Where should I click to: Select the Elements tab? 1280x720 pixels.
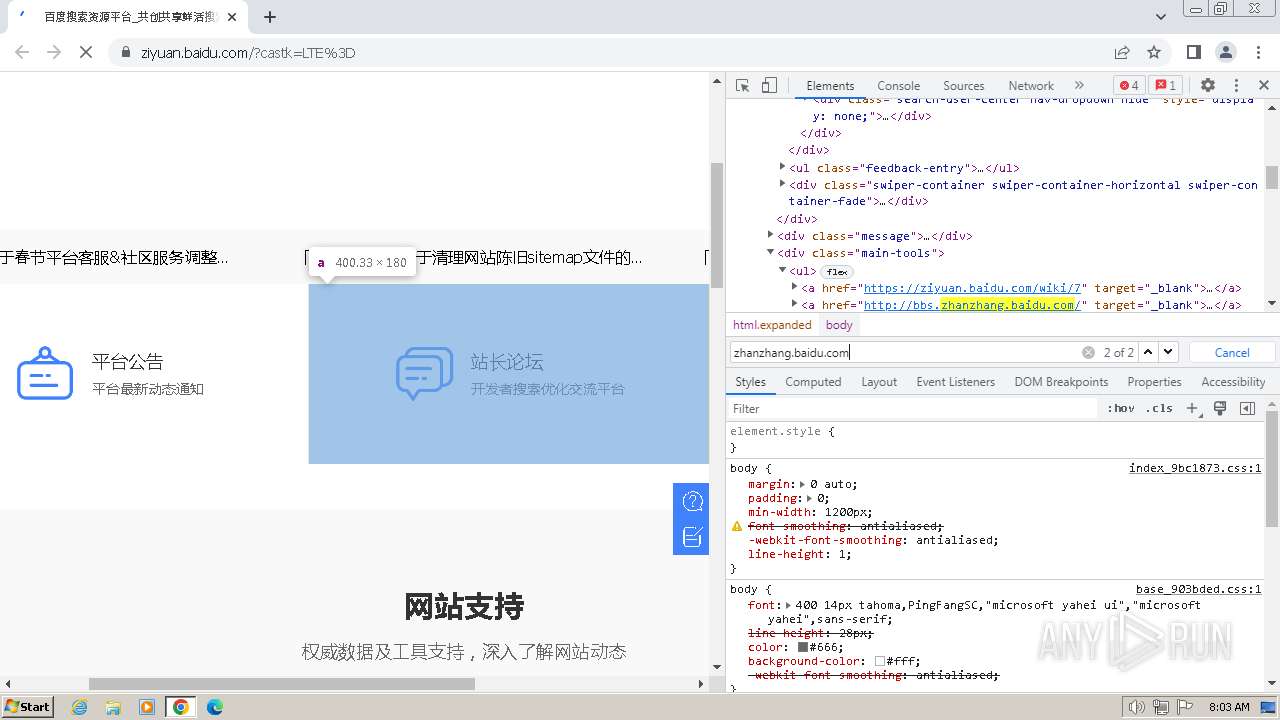pos(830,86)
